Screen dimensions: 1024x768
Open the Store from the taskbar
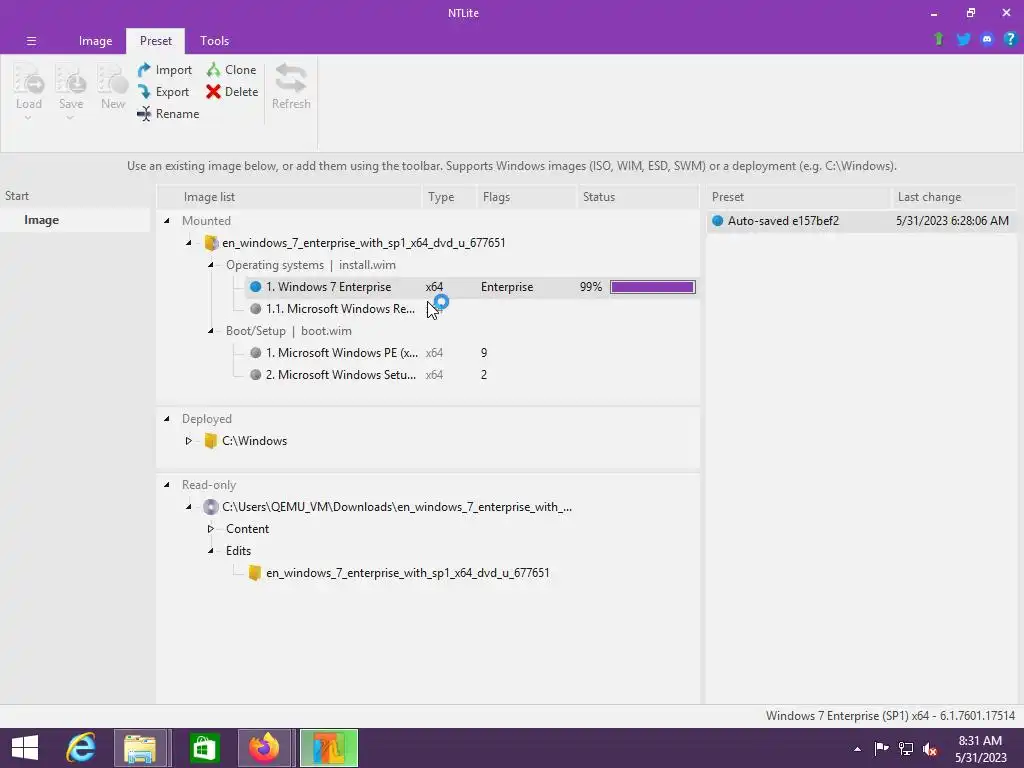click(x=204, y=748)
